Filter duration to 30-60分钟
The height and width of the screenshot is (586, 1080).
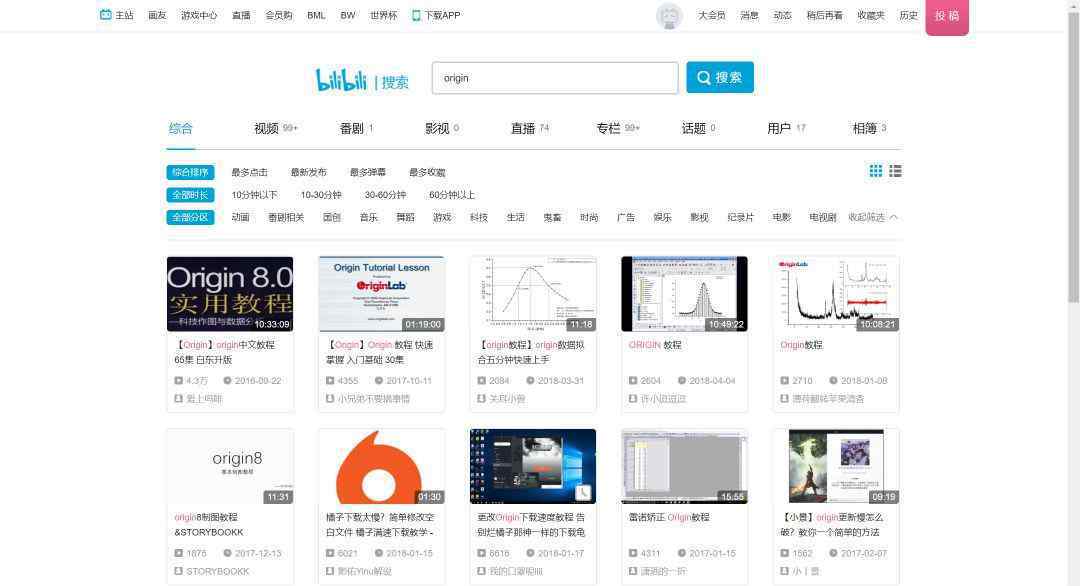[385, 195]
